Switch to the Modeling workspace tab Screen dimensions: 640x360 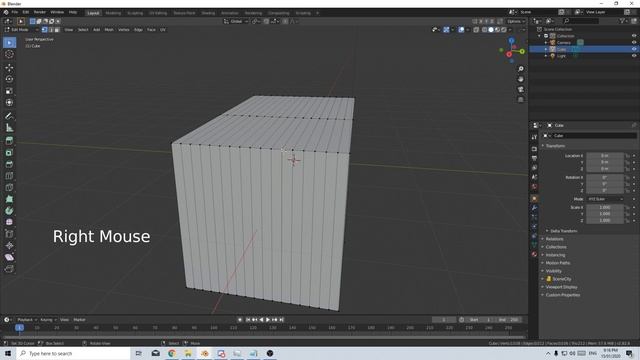(x=113, y=13)
